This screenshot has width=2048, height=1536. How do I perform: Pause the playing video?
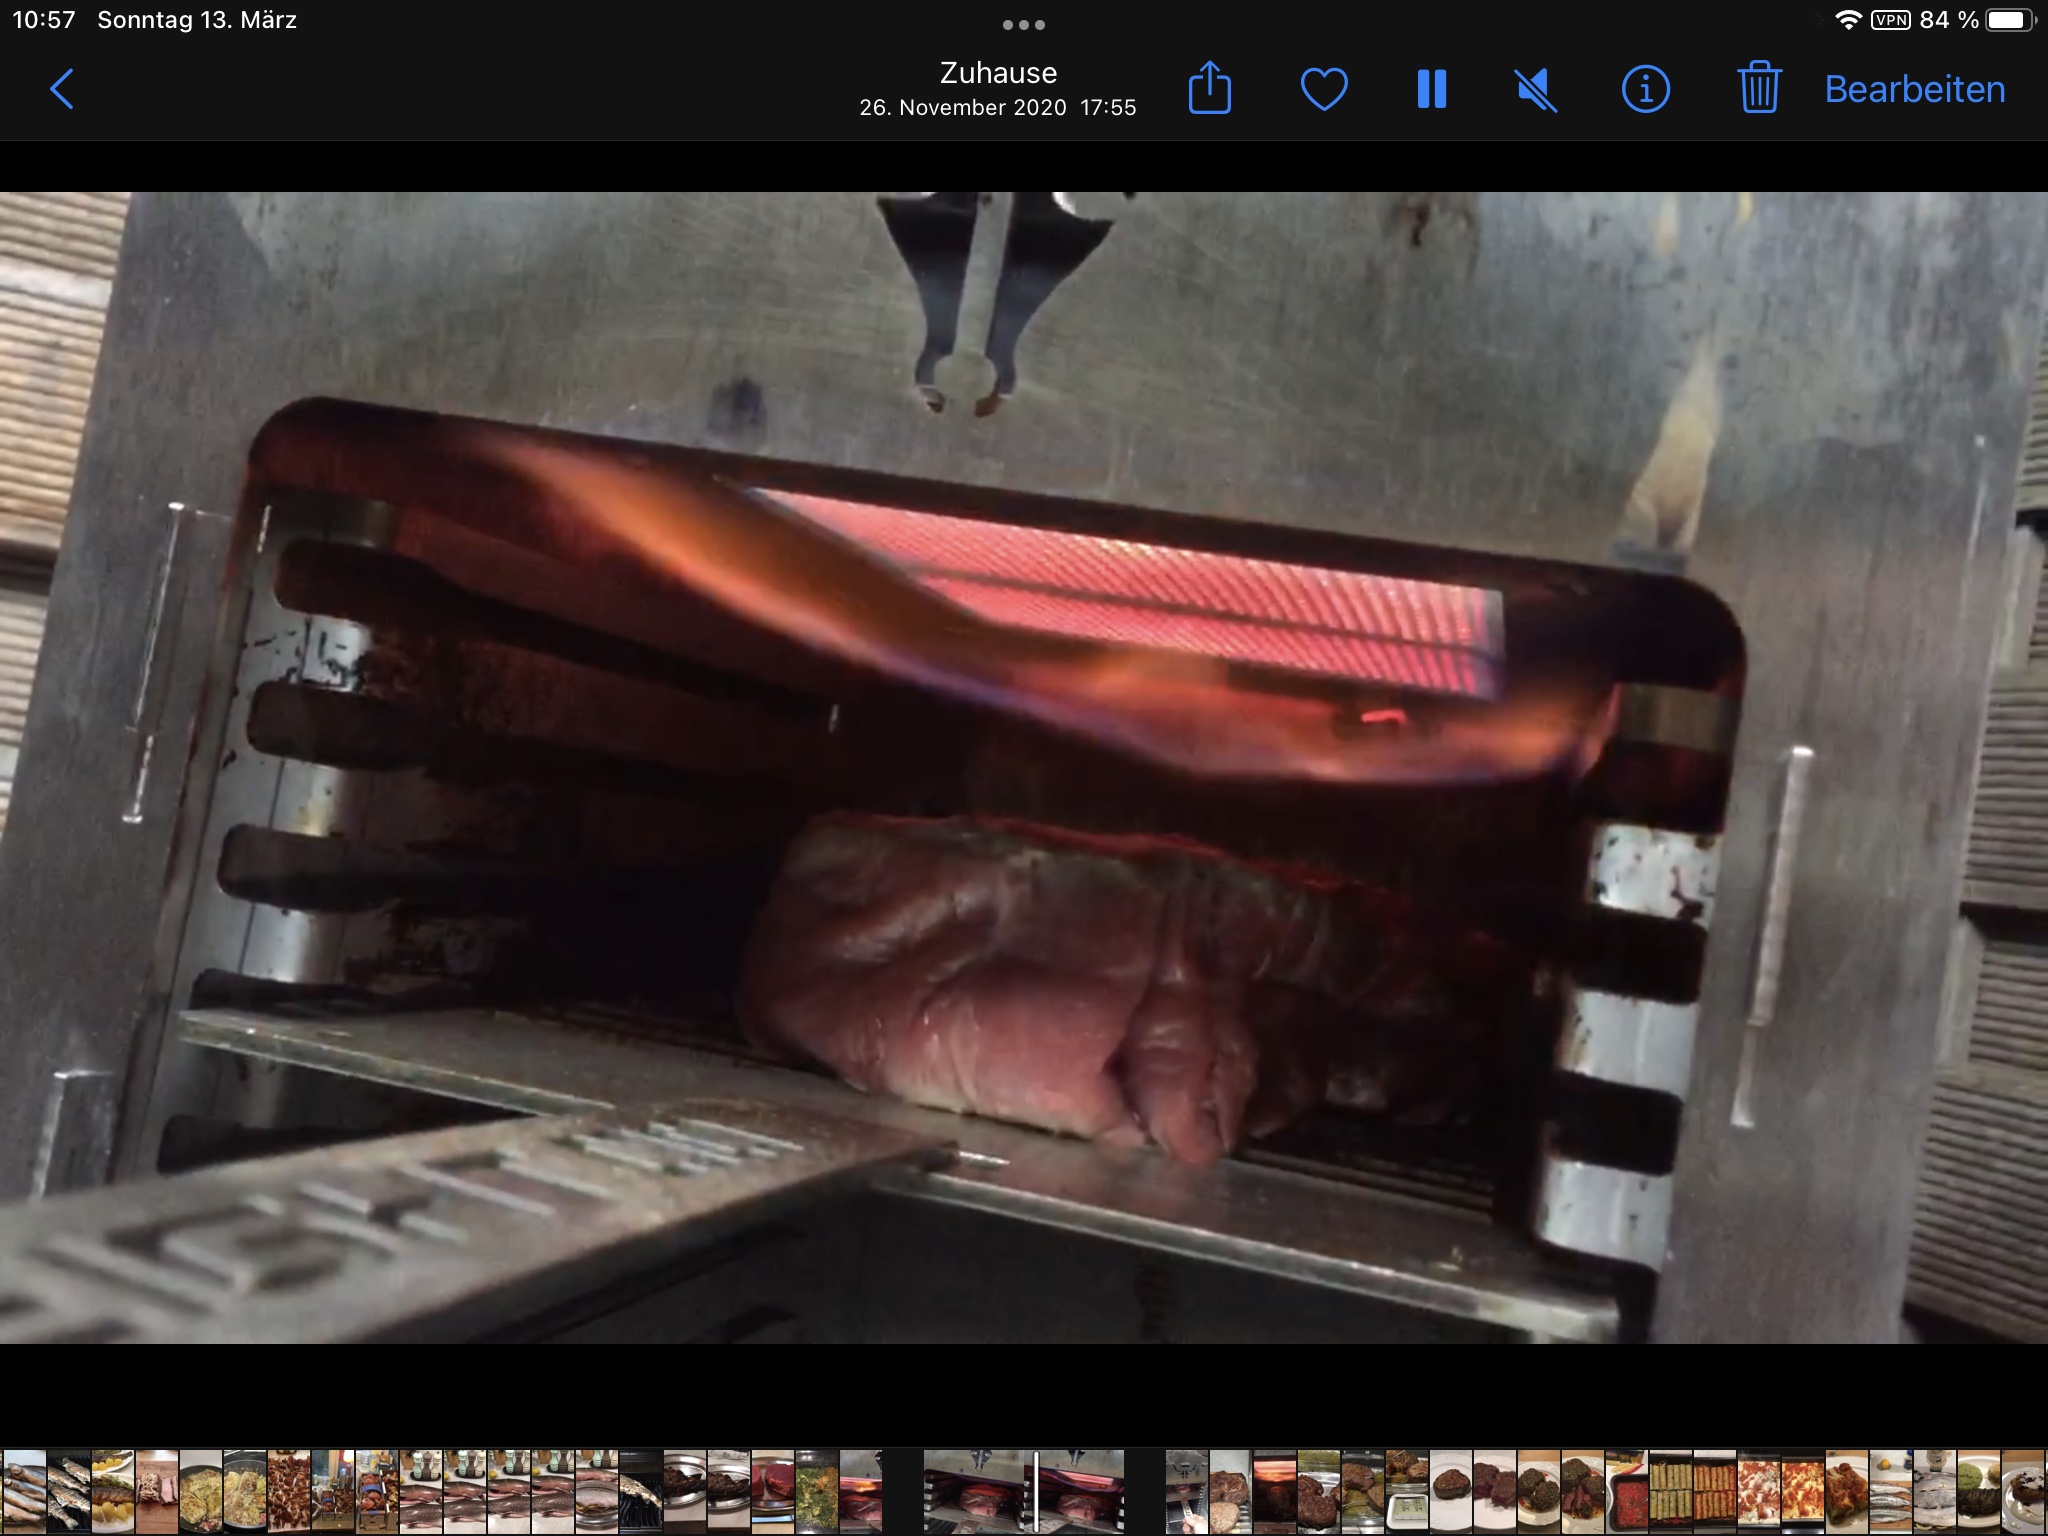pos(1432,89)
